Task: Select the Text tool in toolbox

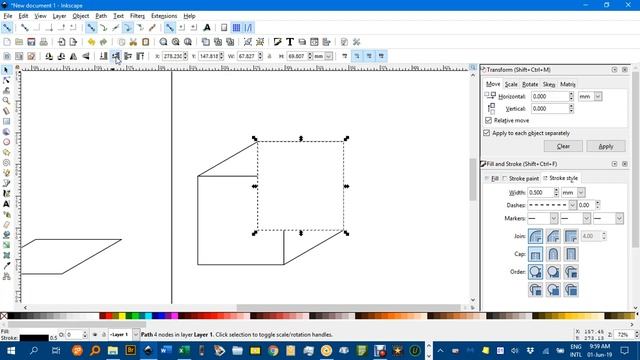Action: 6,204
